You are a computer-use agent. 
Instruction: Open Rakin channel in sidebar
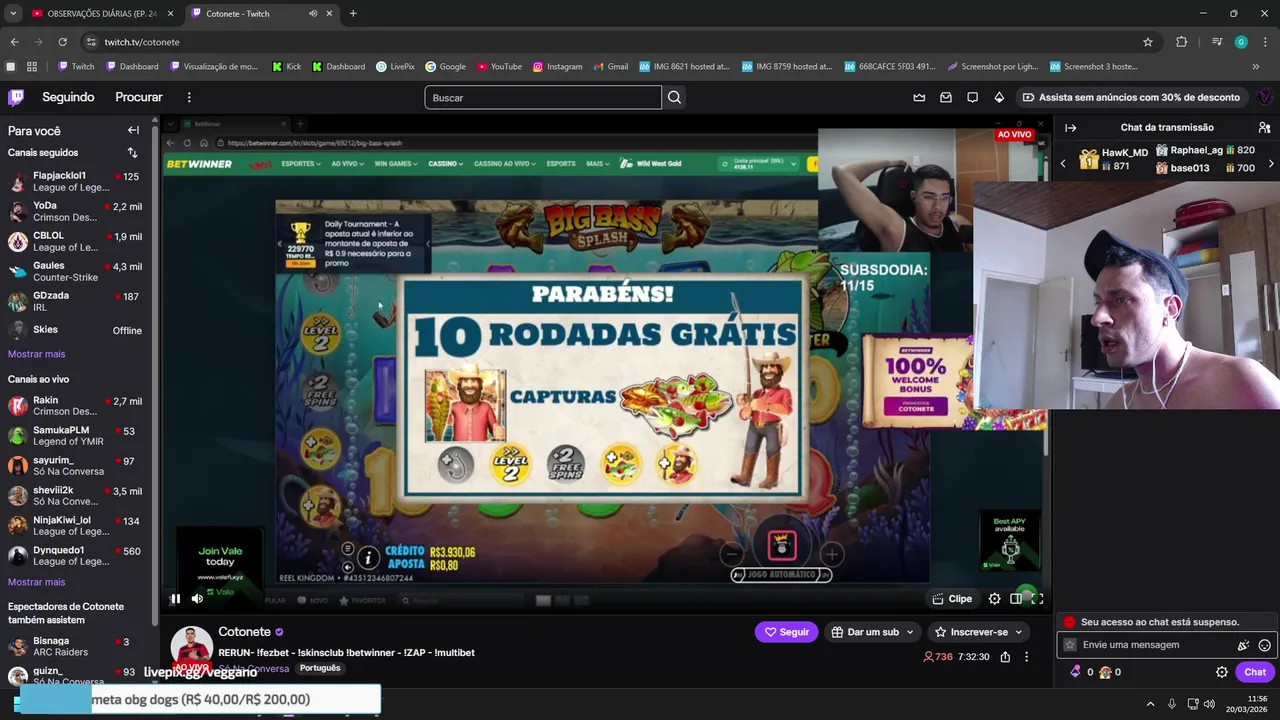75,405
